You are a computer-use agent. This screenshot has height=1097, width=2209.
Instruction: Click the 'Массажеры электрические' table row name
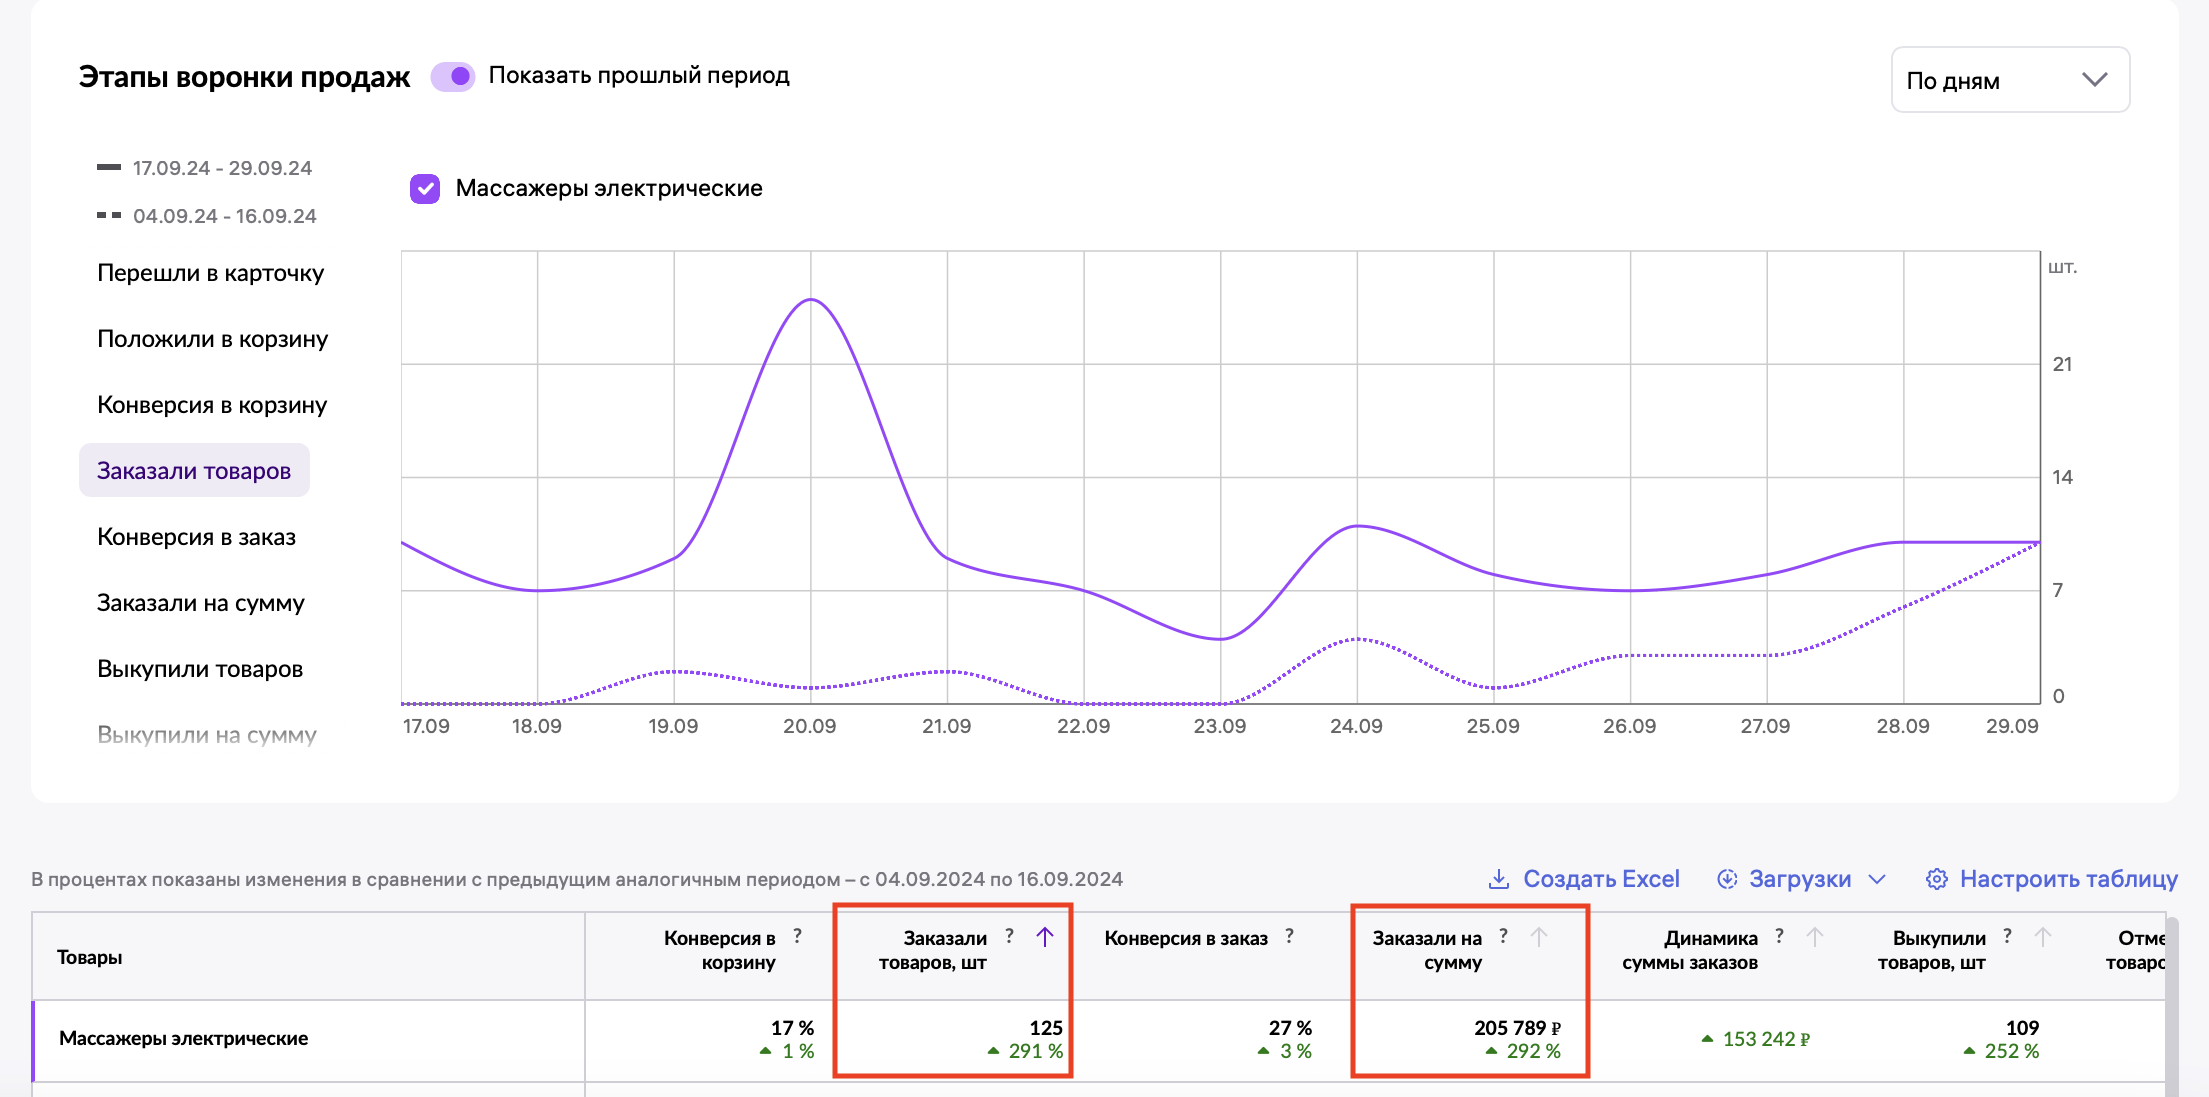click(183, 1038)
